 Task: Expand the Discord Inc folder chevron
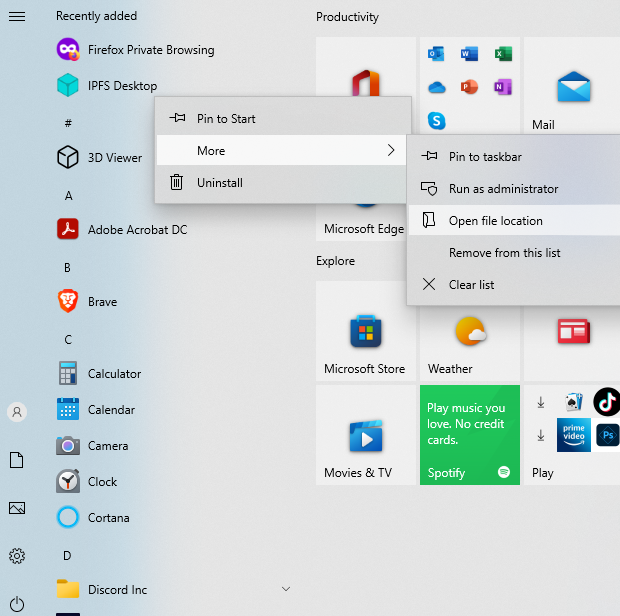(x=286, y=589)
